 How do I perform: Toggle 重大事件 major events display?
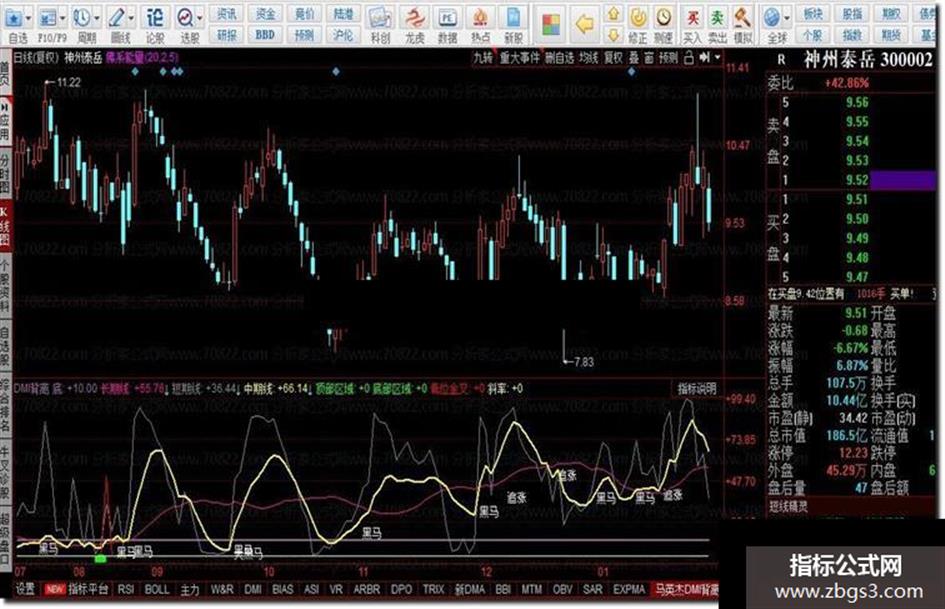tap(520, 58)
